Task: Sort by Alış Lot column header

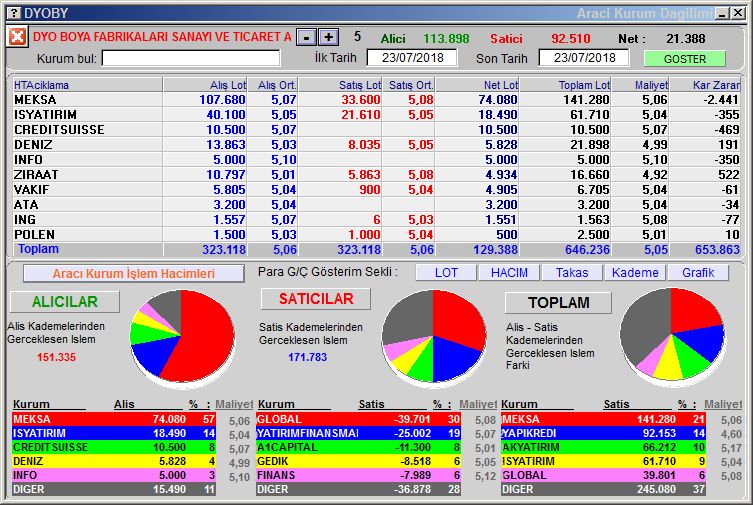Action: (x=205, y=85)
